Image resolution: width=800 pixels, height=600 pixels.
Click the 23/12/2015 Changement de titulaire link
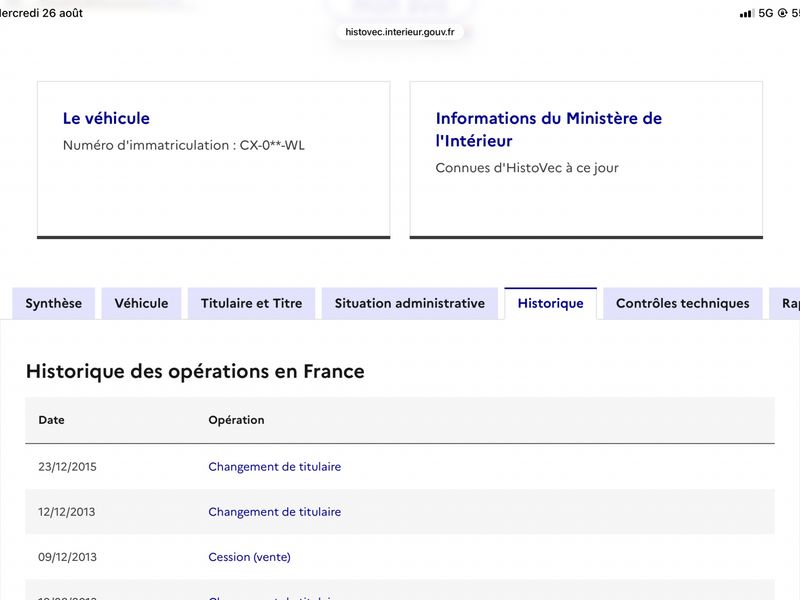tap(274, 467)
